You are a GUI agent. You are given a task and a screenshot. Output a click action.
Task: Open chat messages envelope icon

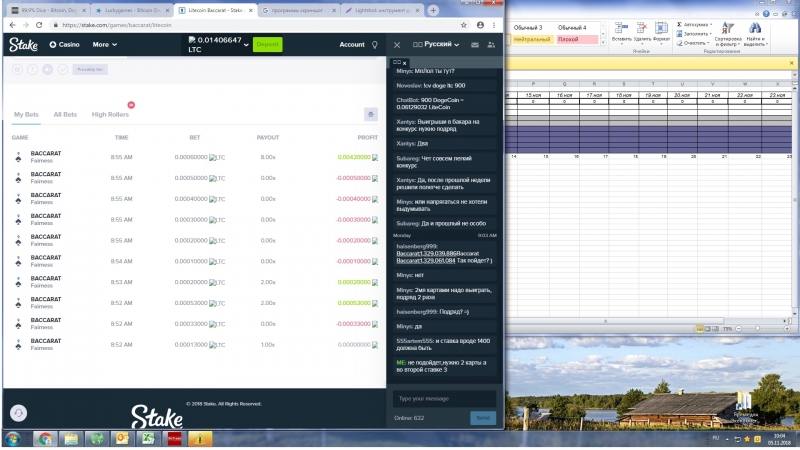point(474,45)
